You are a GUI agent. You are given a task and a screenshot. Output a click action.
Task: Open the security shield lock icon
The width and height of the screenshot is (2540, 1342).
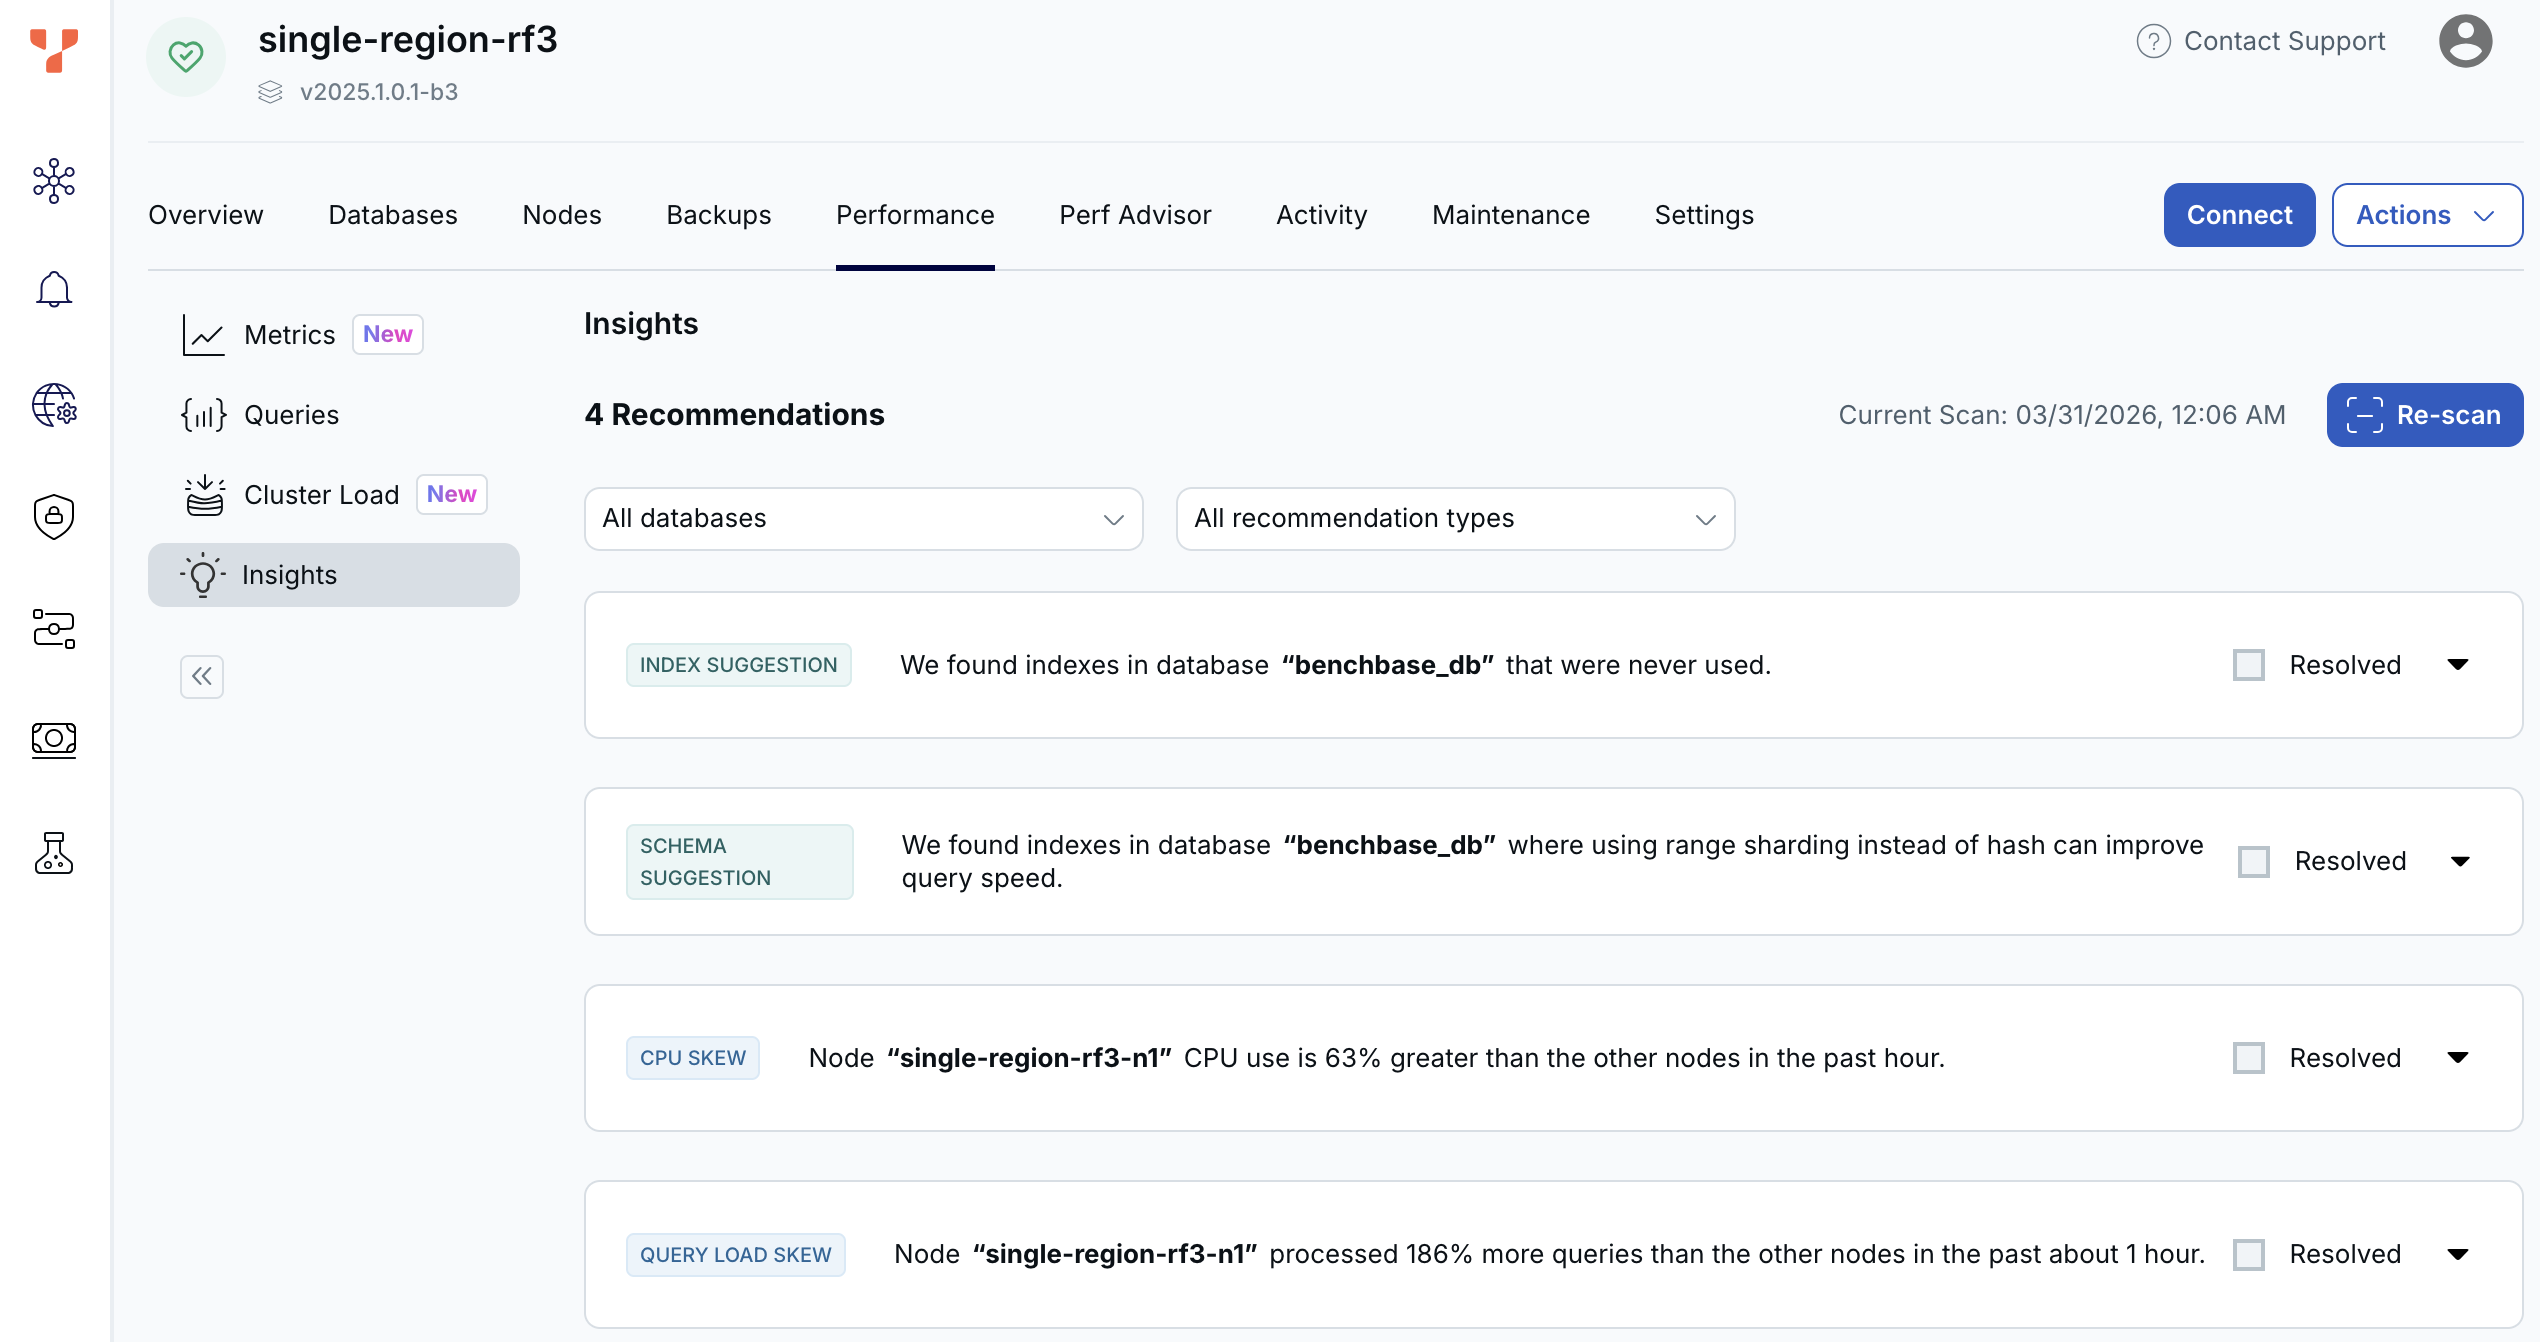click(54, 516)
